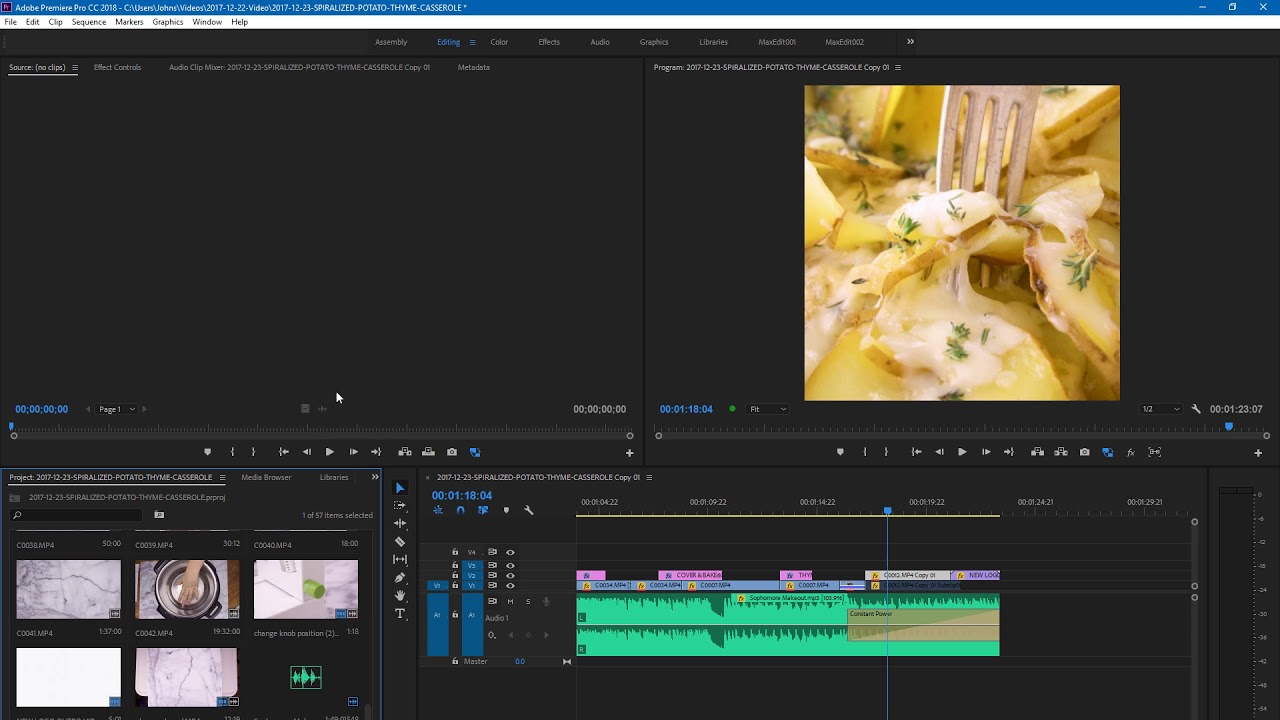Open the Media Browser tab
The image size is (1280, 720).
[x=266, y=477]
